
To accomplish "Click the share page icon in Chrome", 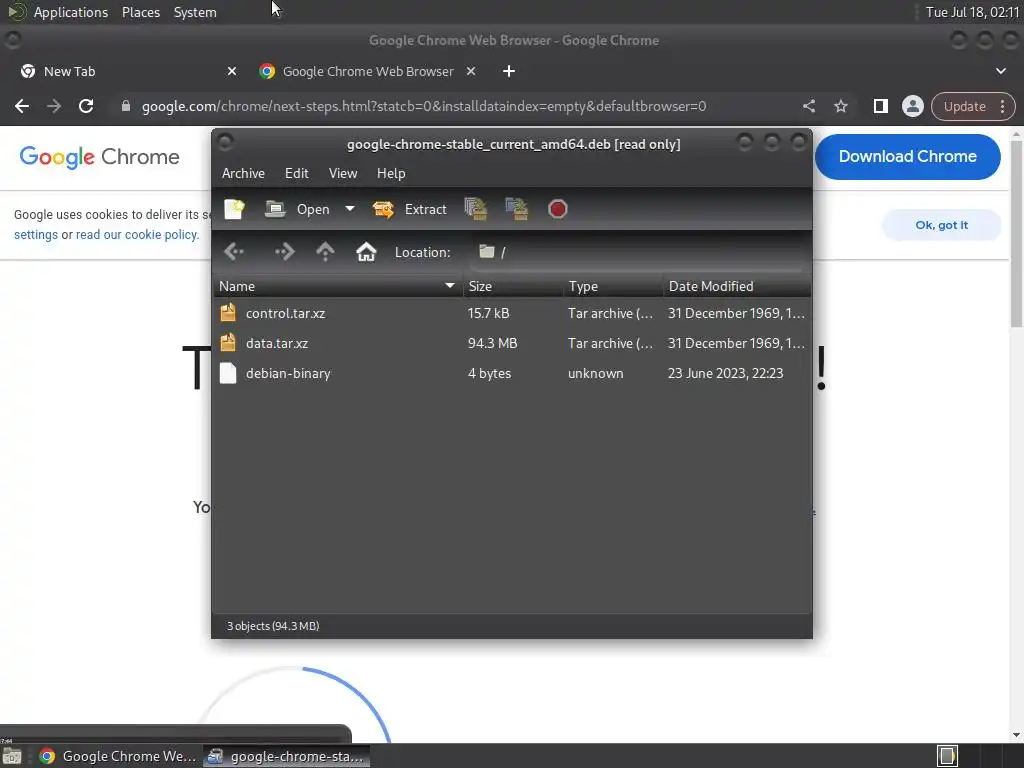I will click(x=808, y=106).
